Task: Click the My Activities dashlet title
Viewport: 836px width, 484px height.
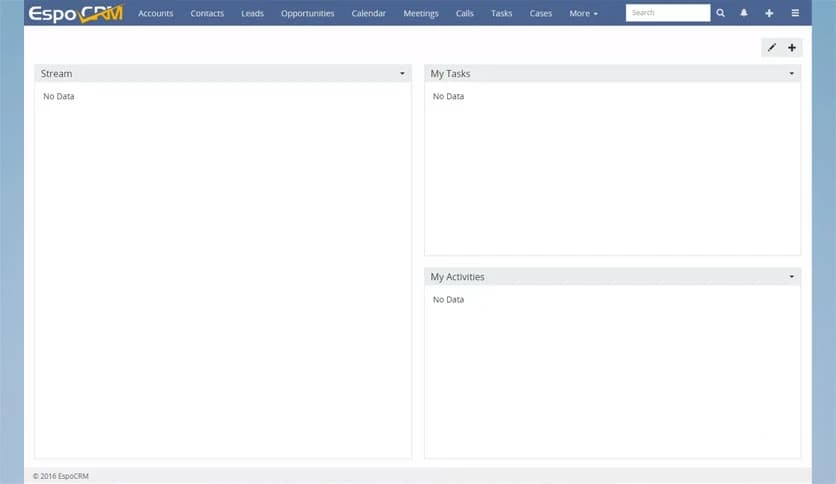Action: coord(457,277)
